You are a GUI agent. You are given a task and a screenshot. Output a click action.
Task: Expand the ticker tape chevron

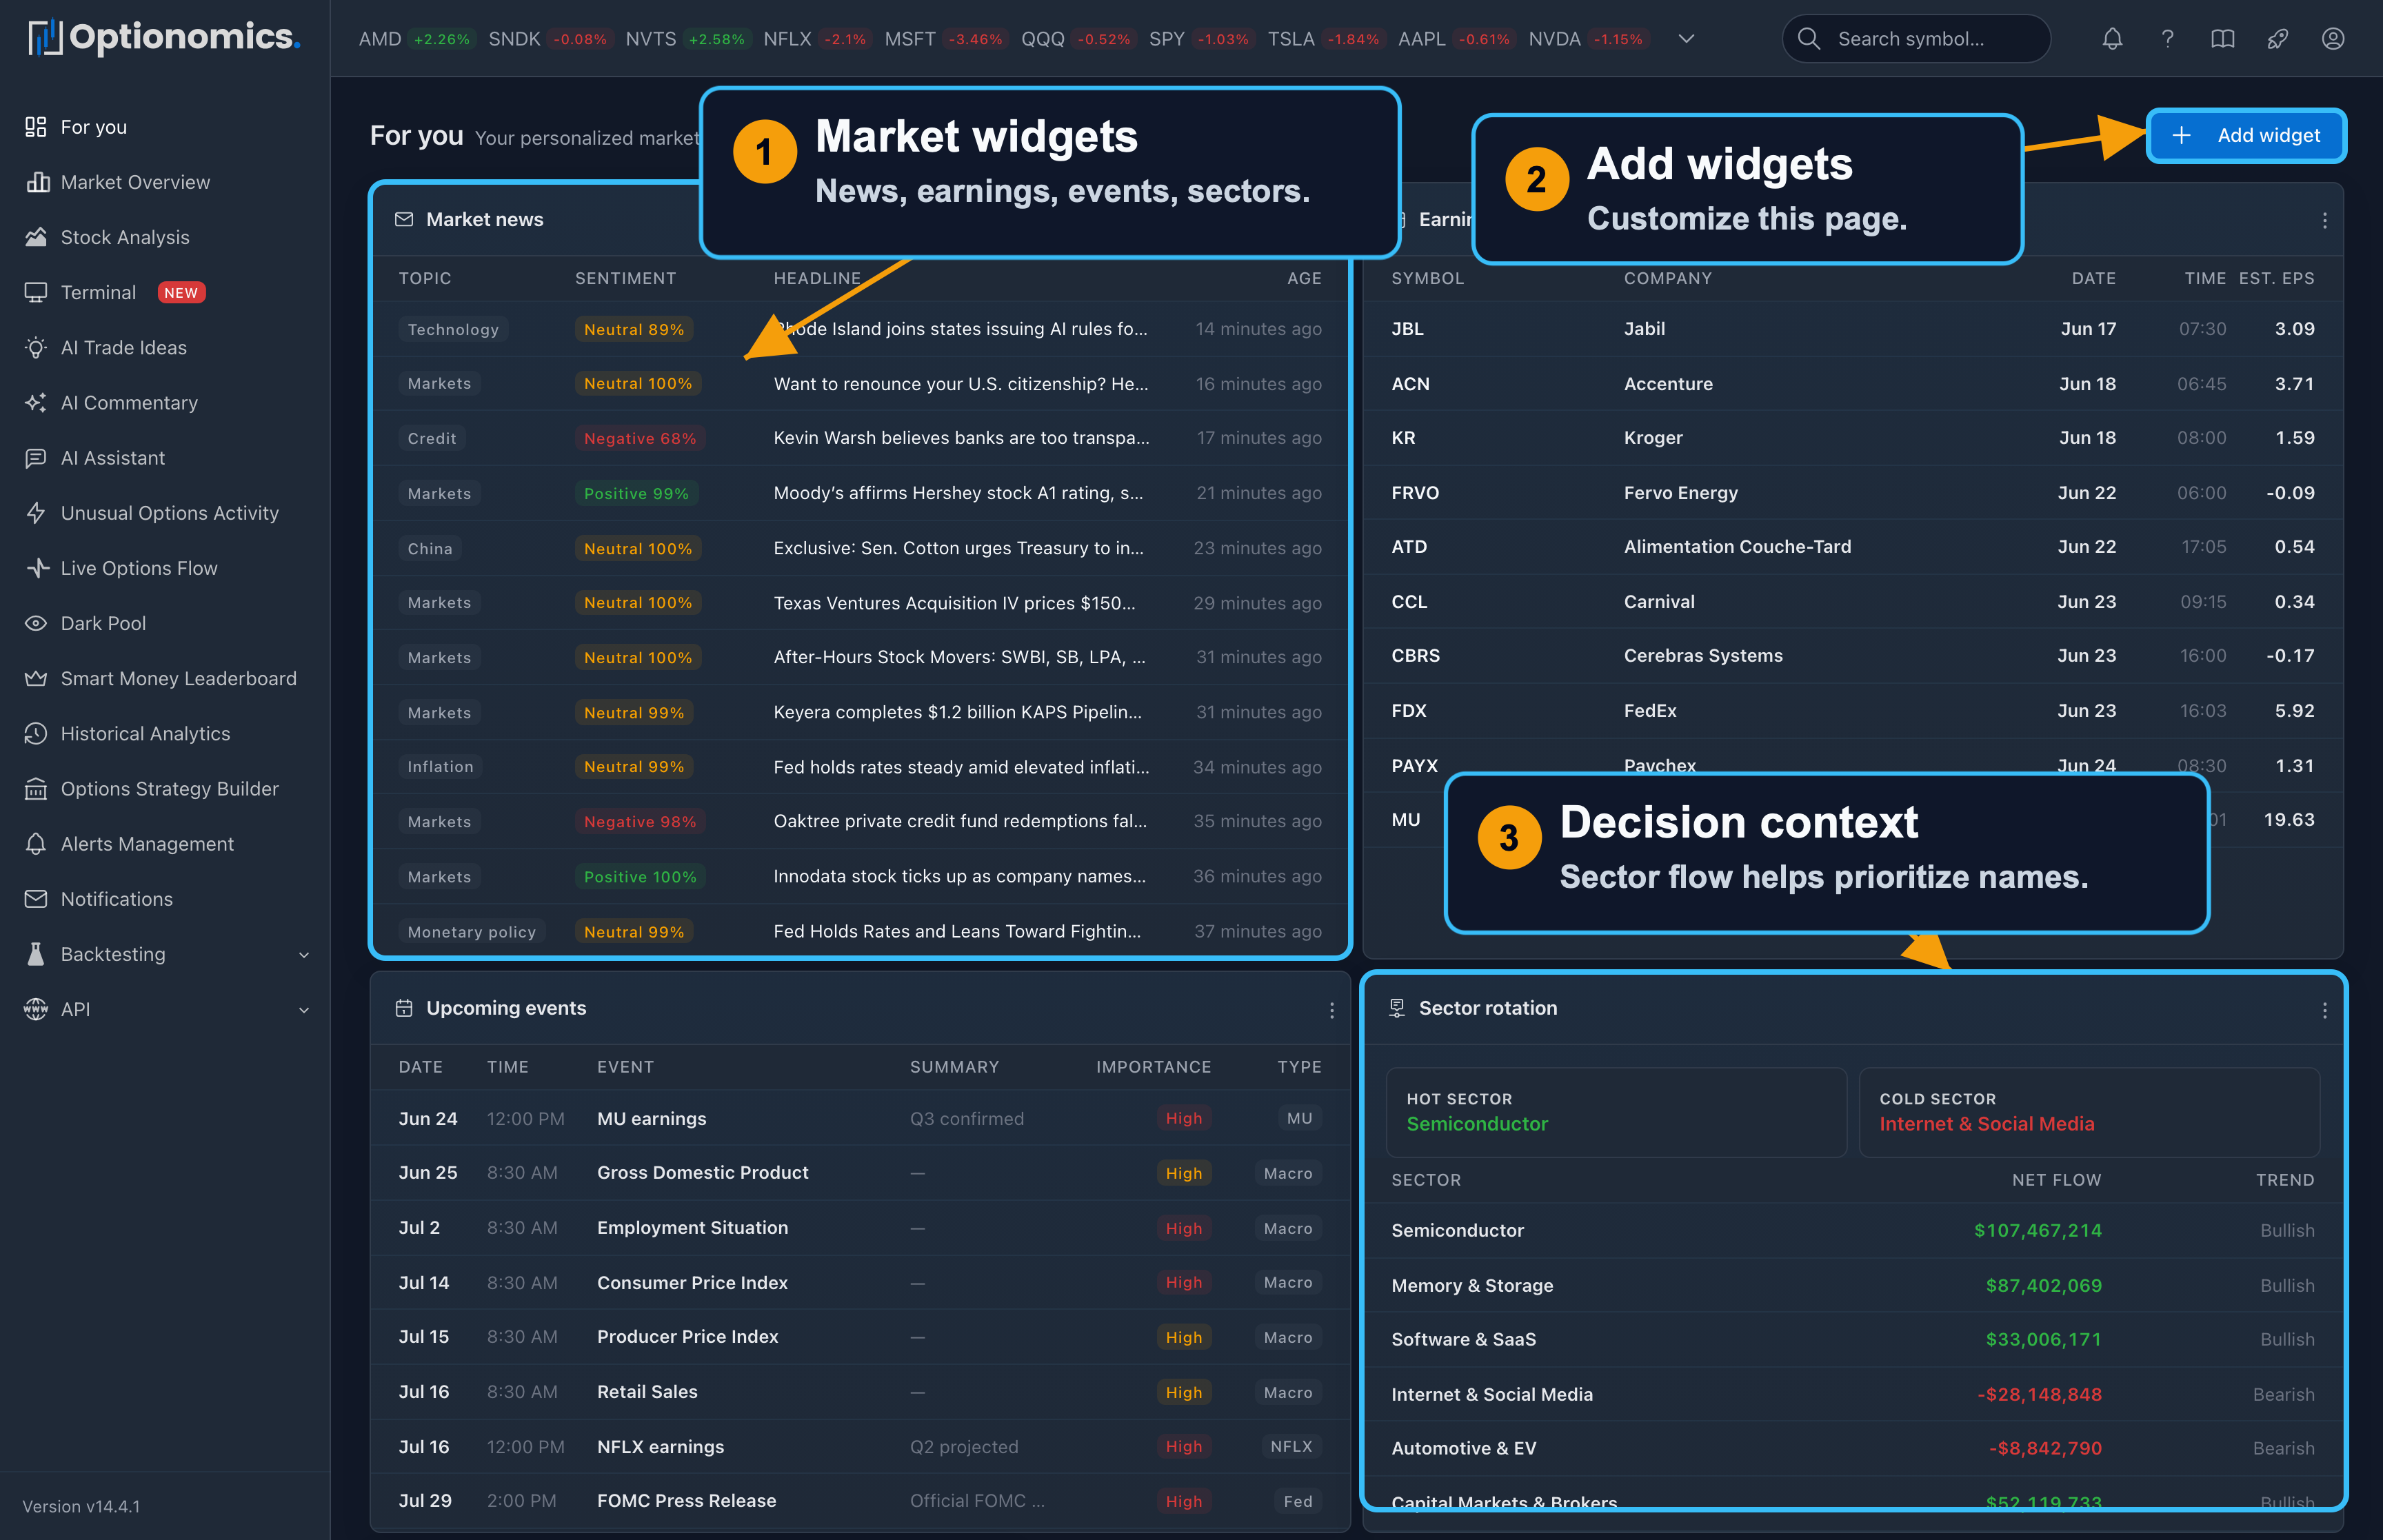point(1686,39)
